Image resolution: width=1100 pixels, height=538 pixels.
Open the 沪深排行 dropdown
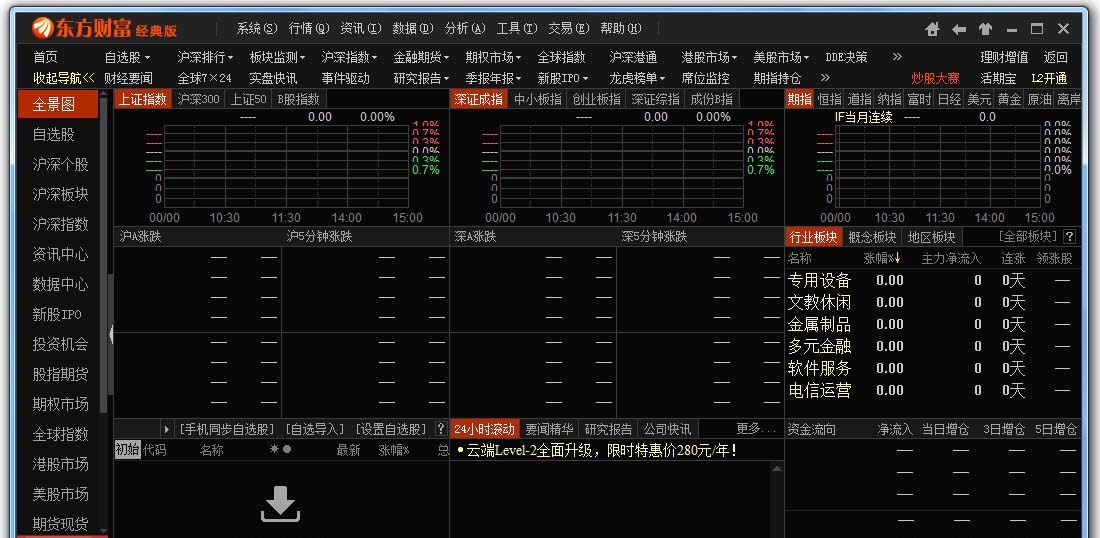pyautogui.click(x=206, y=57)
